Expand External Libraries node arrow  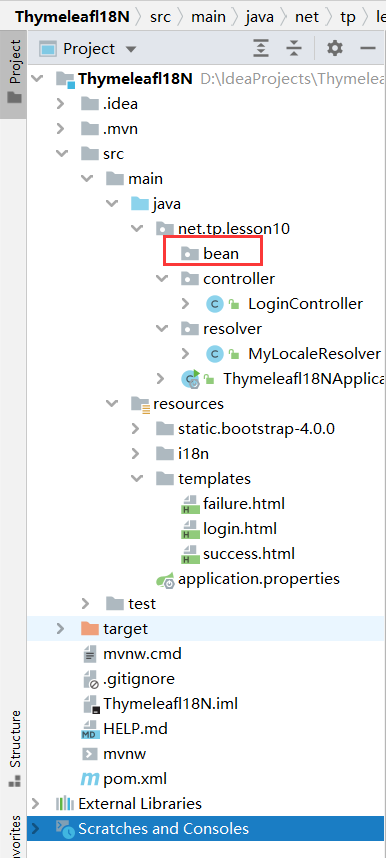tap(36, 803)
